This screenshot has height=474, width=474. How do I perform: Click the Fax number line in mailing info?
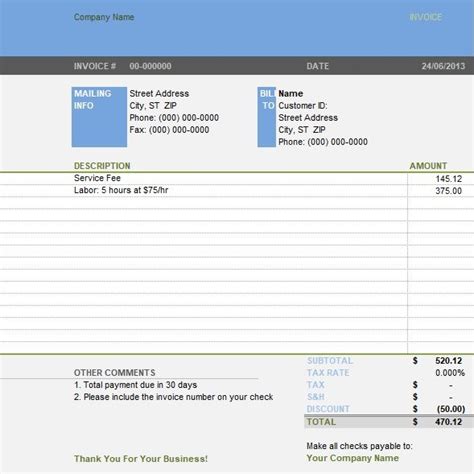coord(169,130)
